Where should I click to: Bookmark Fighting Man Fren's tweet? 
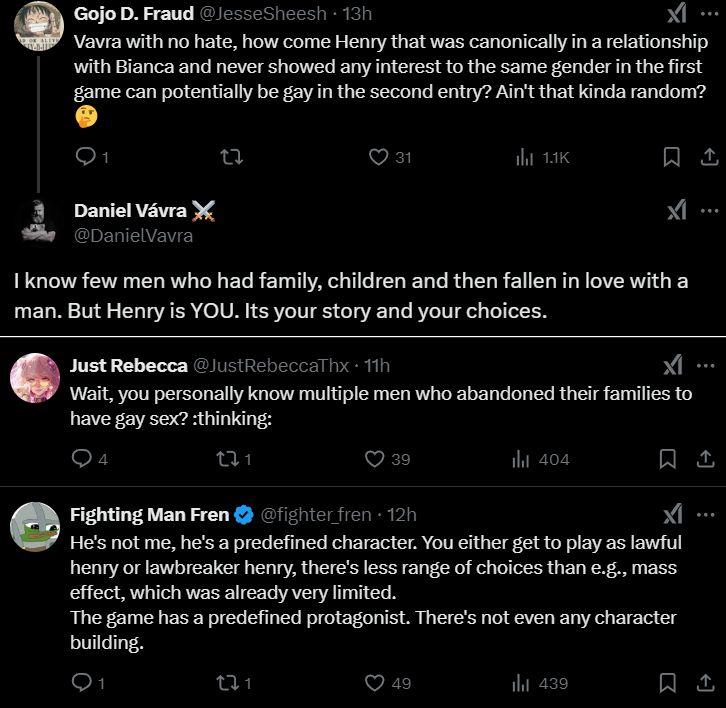667,683
